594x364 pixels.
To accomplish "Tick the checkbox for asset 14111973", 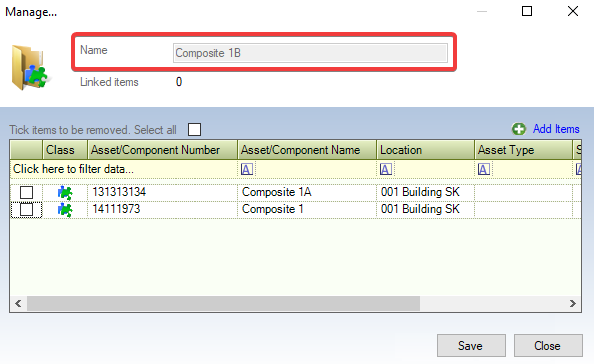I will point(26,209).
